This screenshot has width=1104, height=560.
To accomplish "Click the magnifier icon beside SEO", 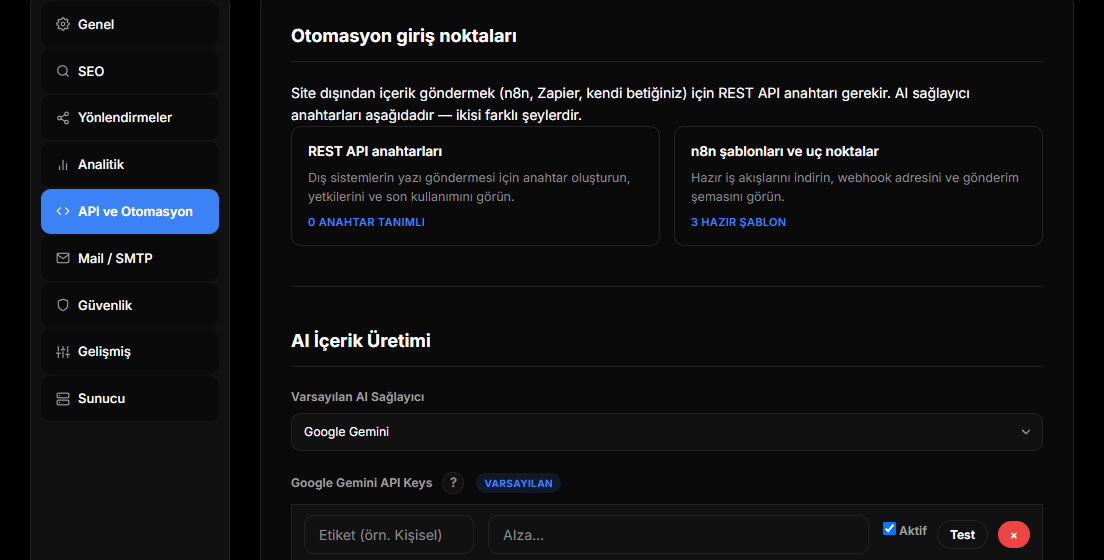I will pyautogui.click(x=63, y=71).
